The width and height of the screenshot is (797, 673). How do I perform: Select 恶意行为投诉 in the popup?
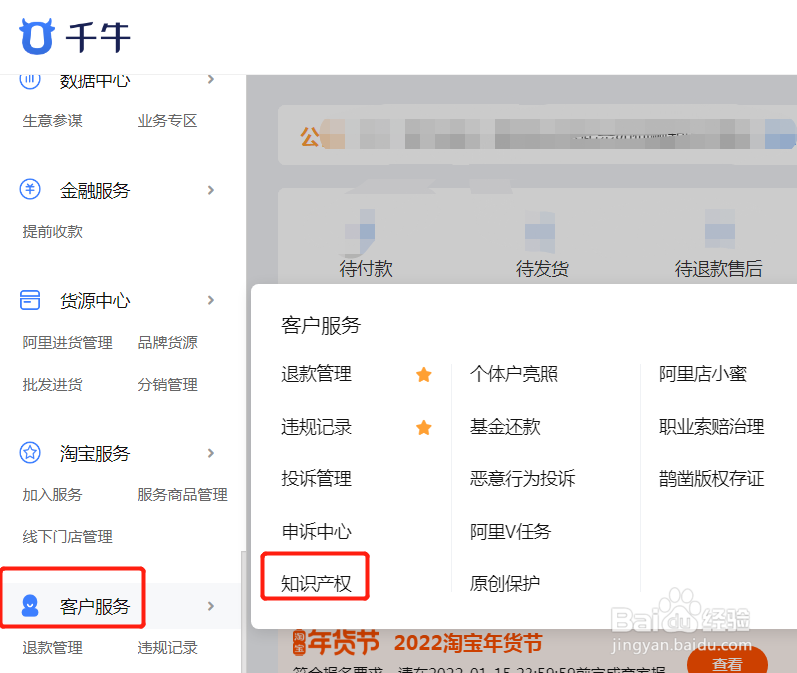[522, 479]
